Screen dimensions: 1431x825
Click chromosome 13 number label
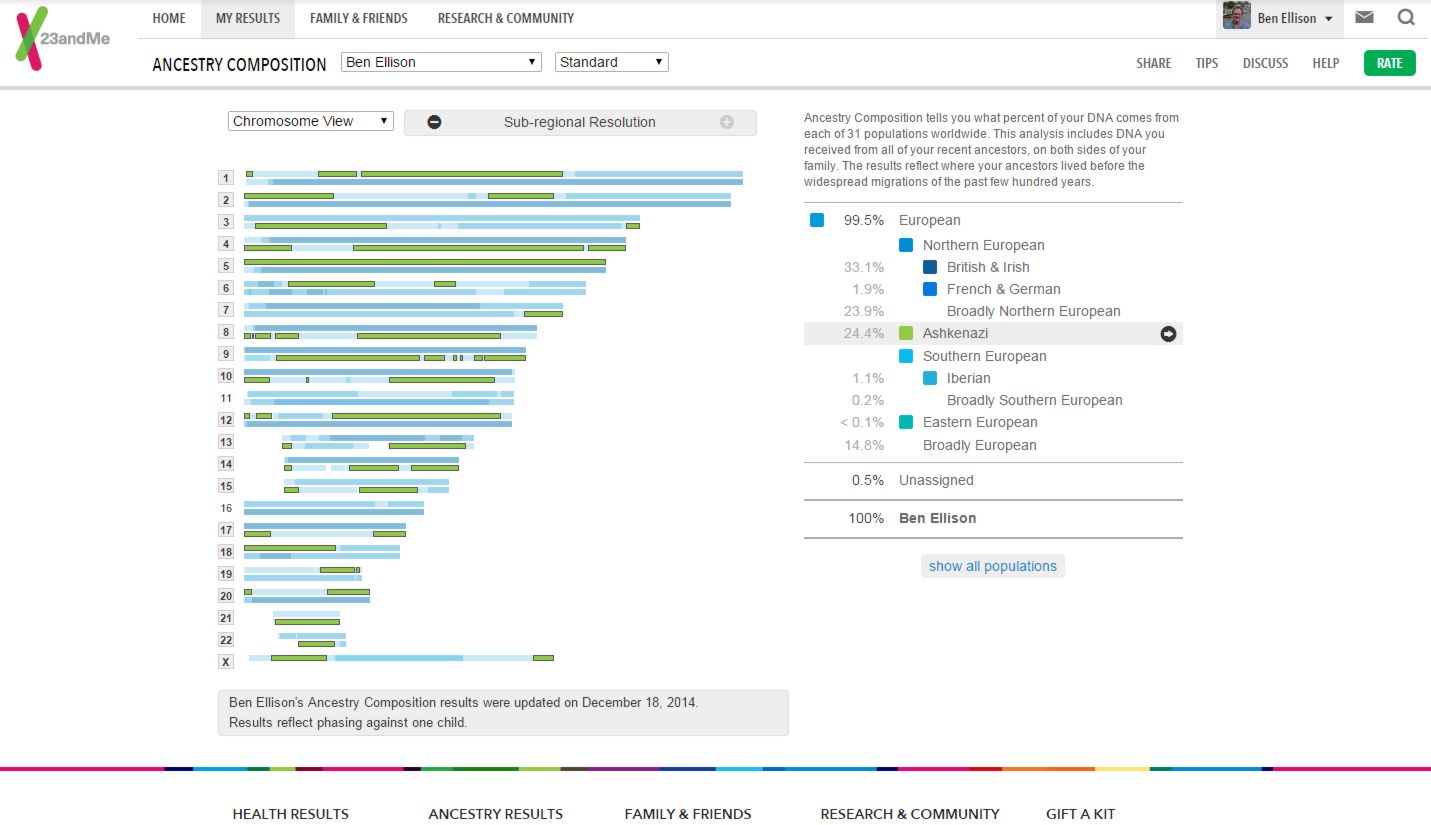(226, 442)
